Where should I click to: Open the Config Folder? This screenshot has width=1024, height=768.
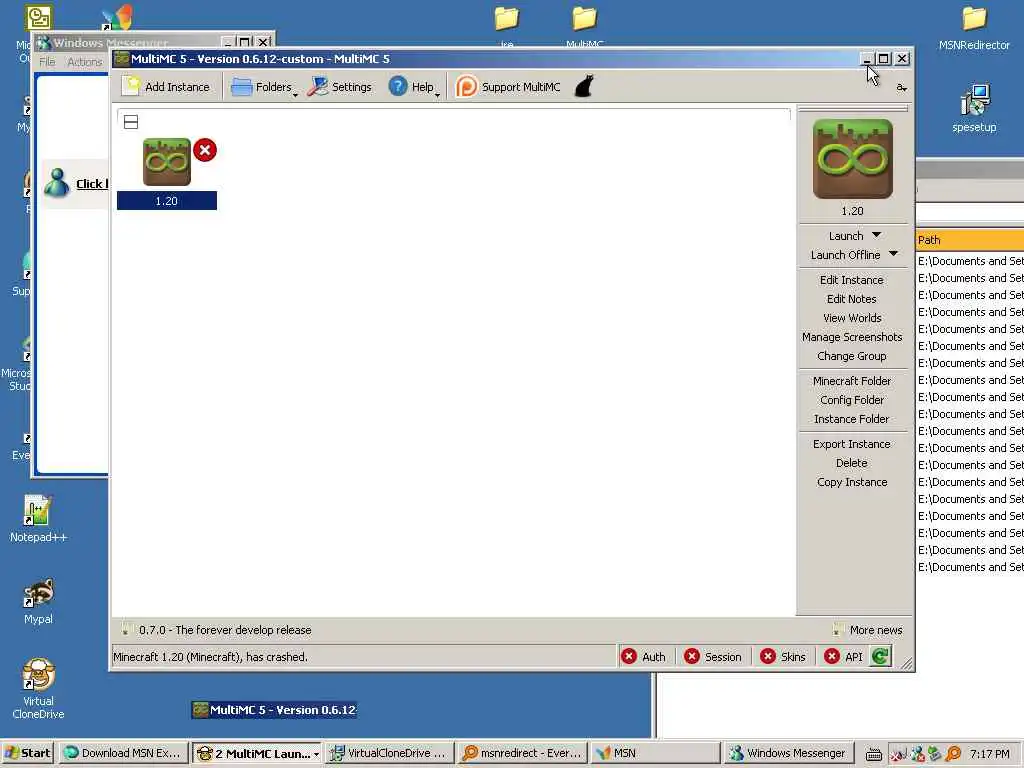click(x=852, y=400)
